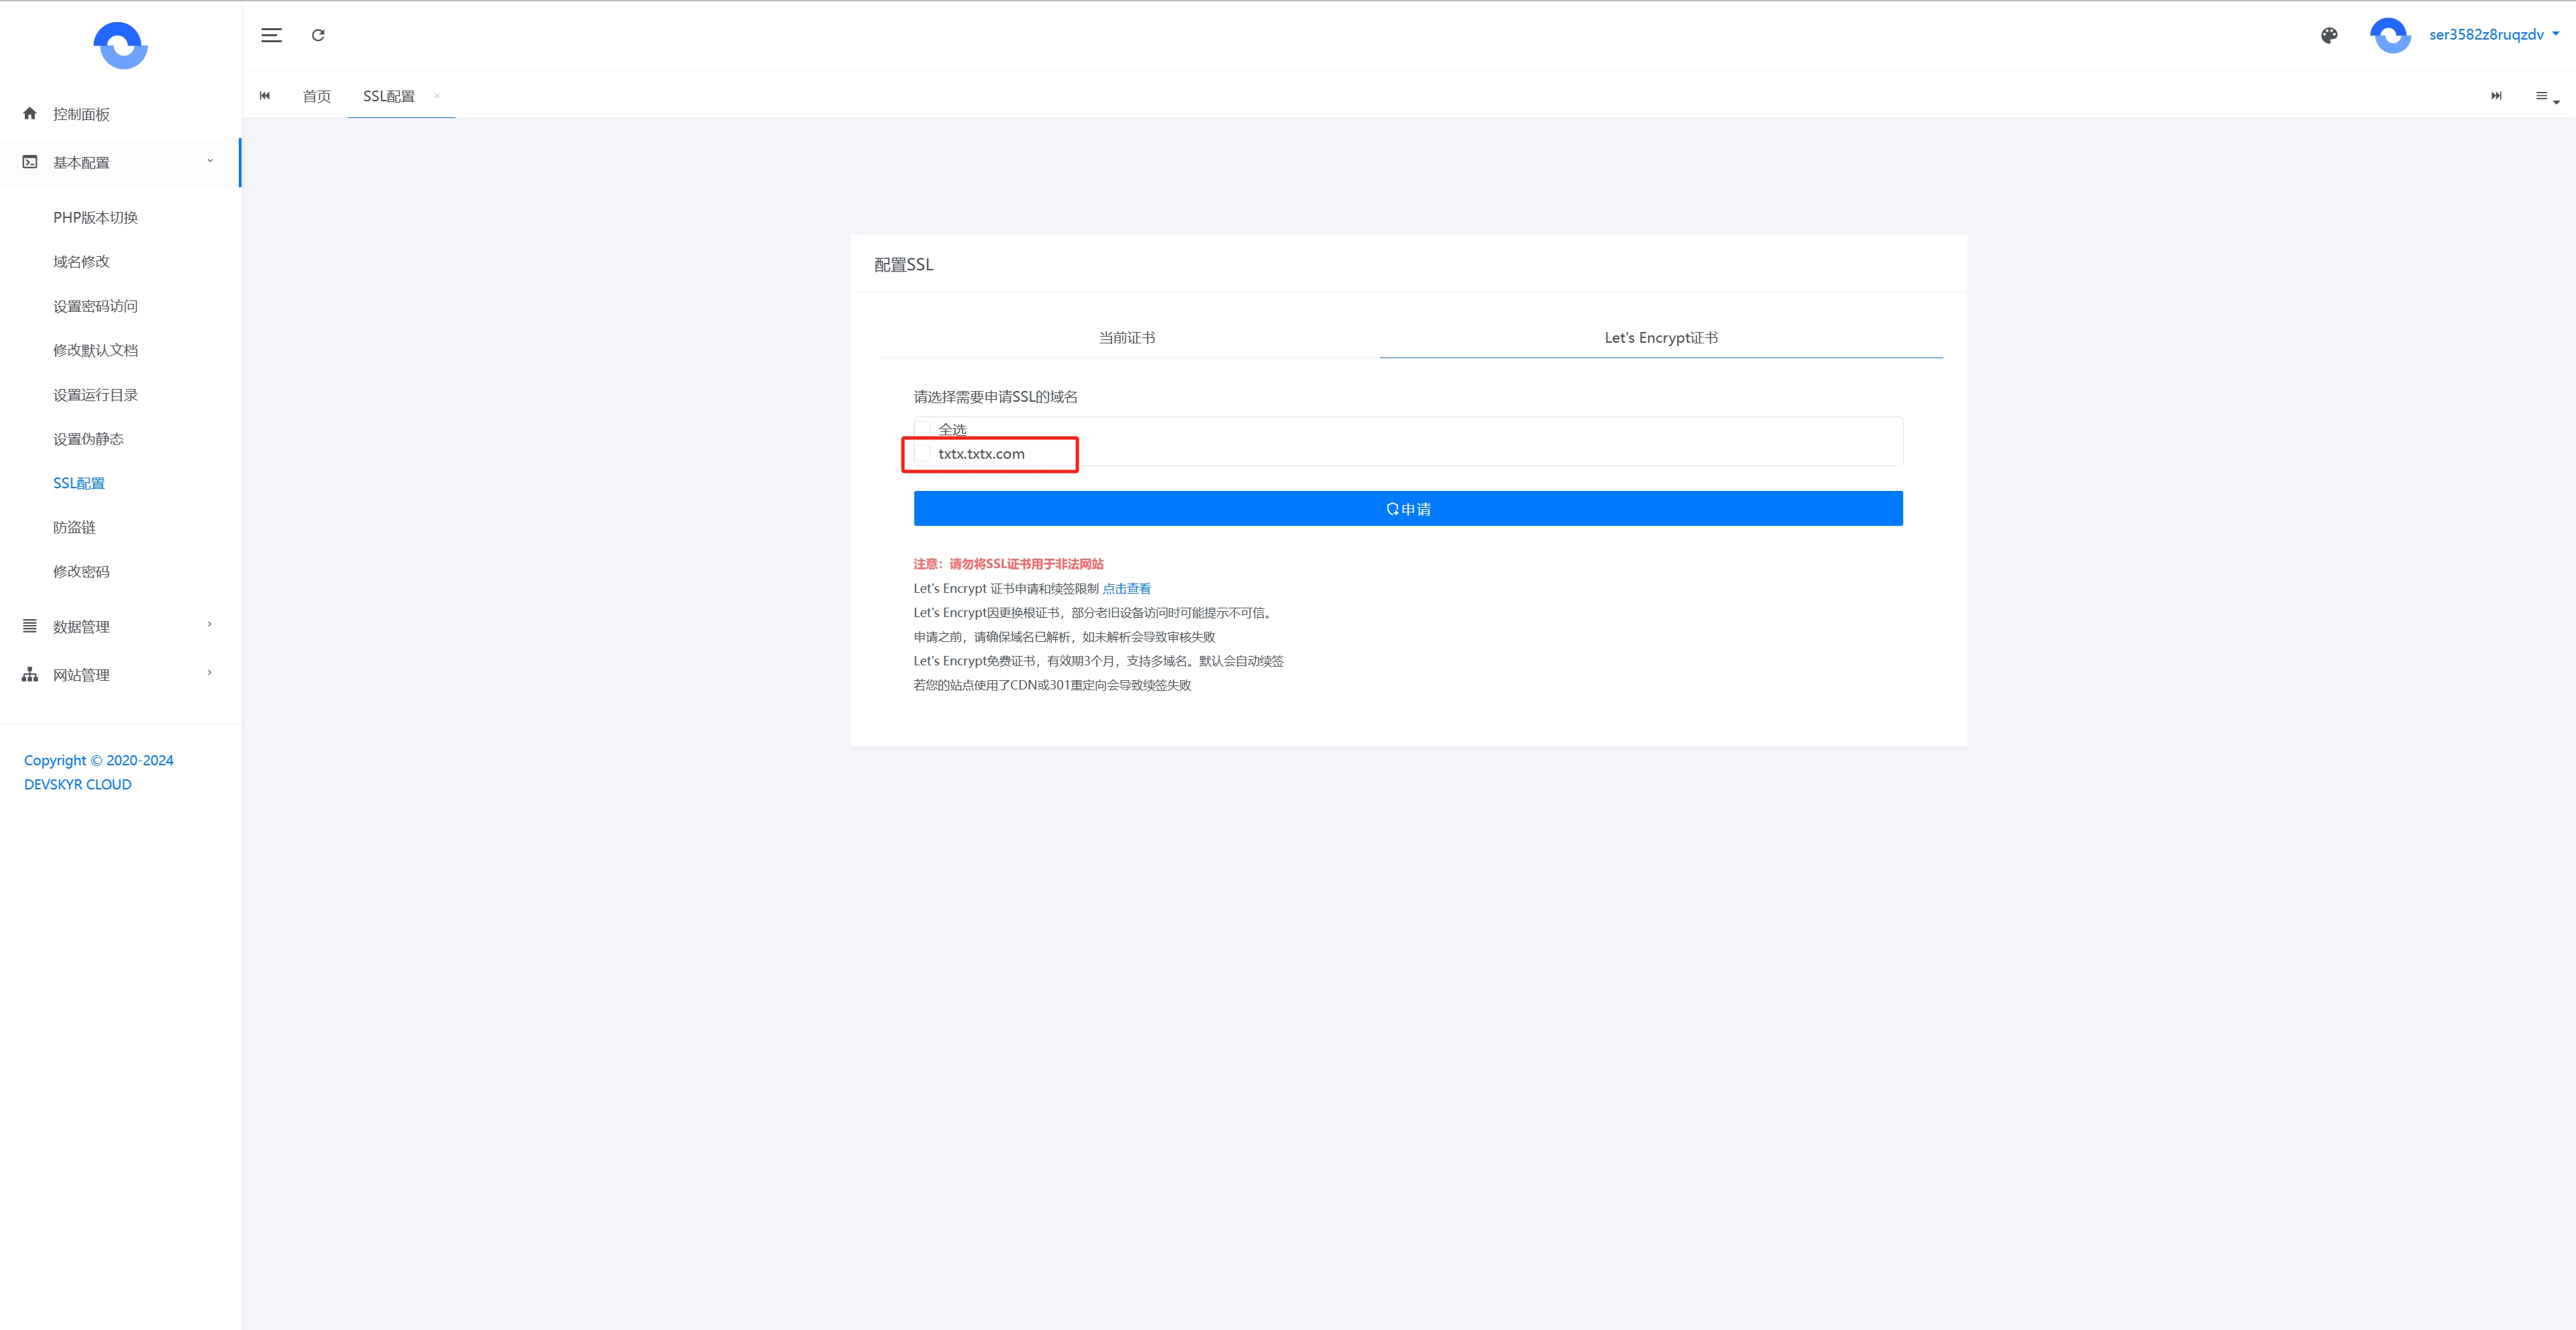The height and width of the screenshot is (1330, 2576).
Task: Click the refresh page icon
Action: (x=318, y=35)
